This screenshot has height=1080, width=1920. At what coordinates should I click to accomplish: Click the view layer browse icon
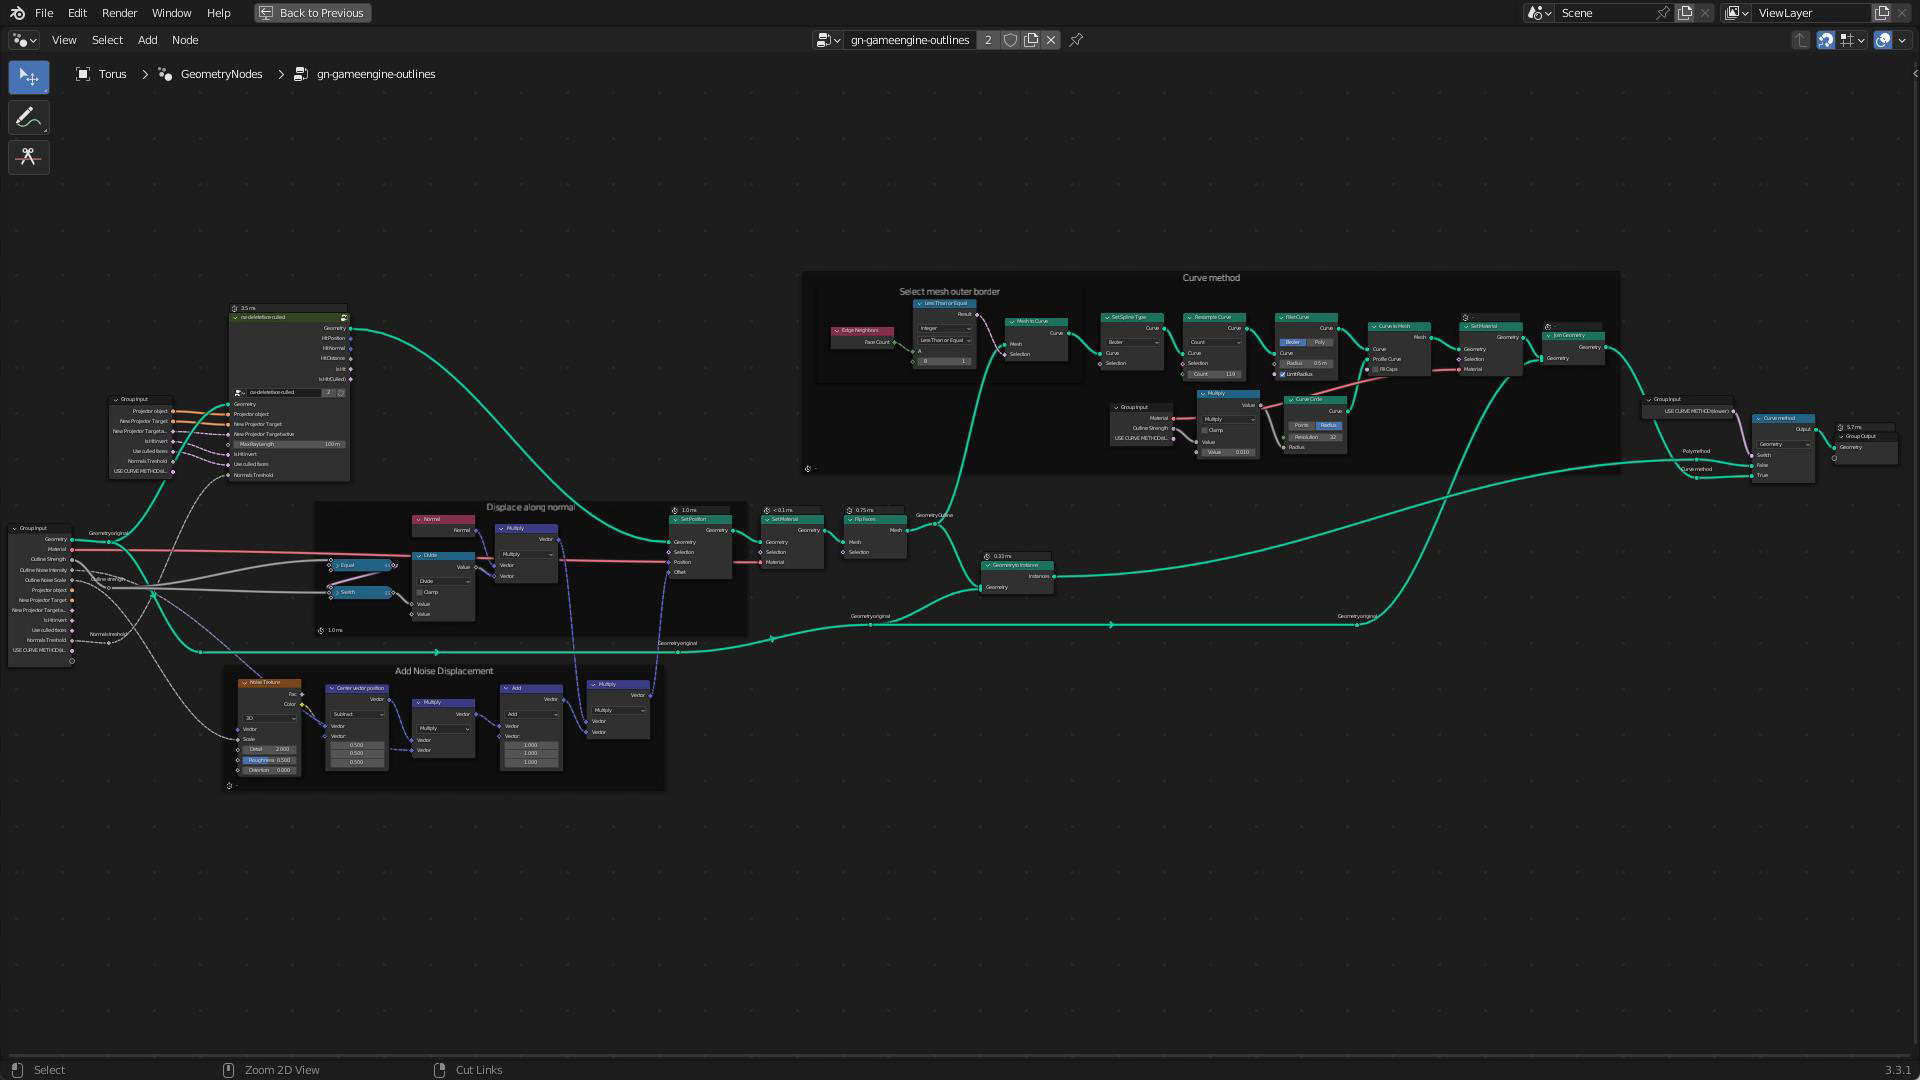[1737, 13]
